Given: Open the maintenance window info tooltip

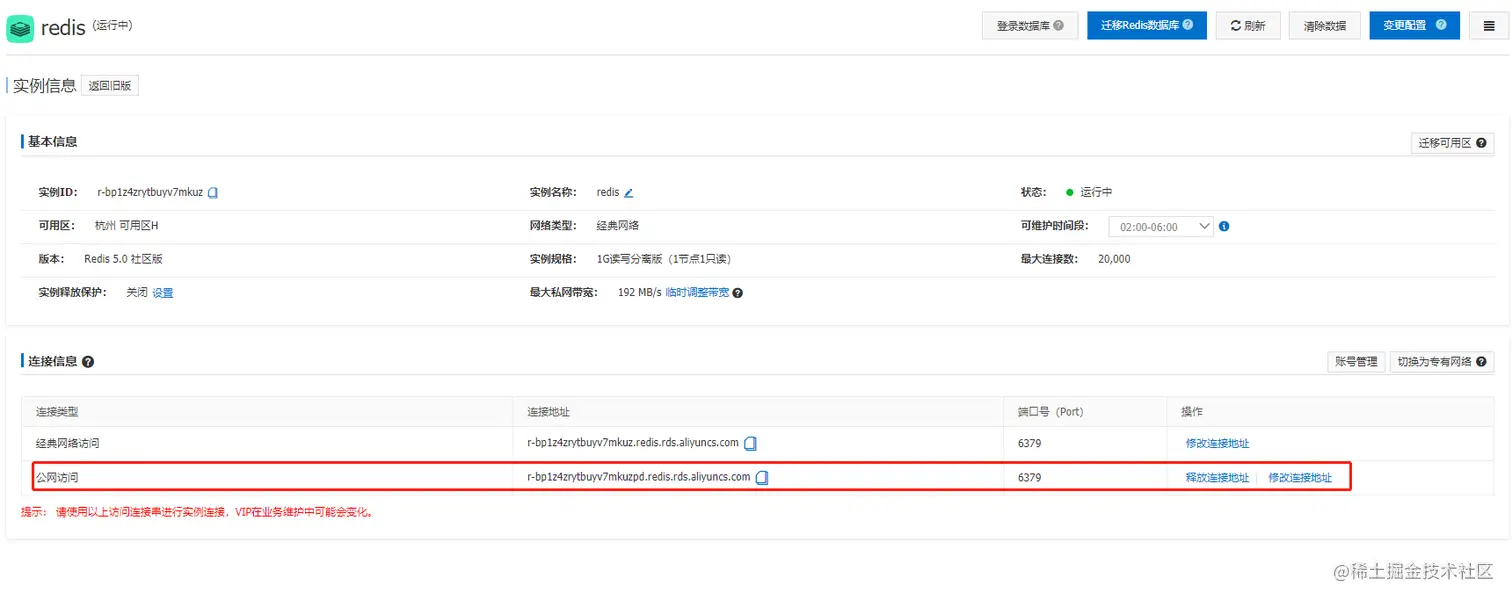Looking at the screenshot, I should tap(1224, 226).
